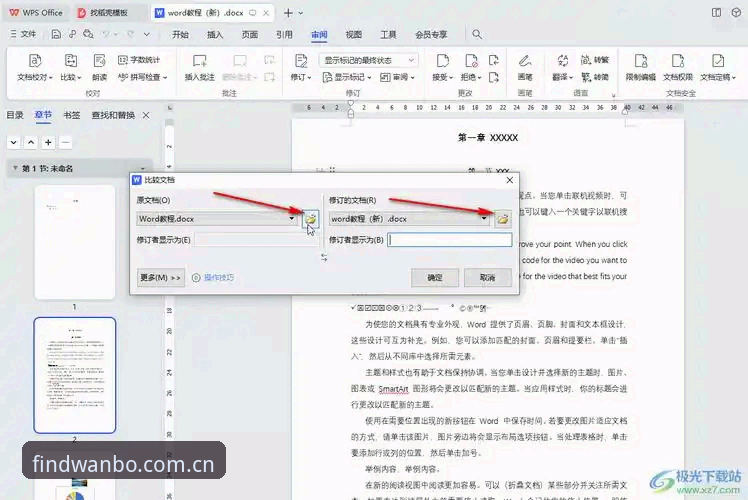Click 文档定稿 finalize document icon

(717, 61)
